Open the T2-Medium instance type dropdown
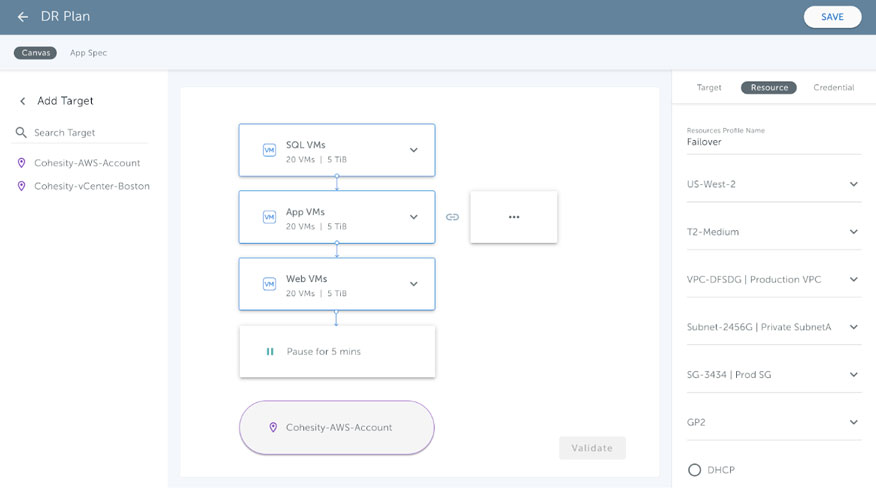 pos(853,232)
